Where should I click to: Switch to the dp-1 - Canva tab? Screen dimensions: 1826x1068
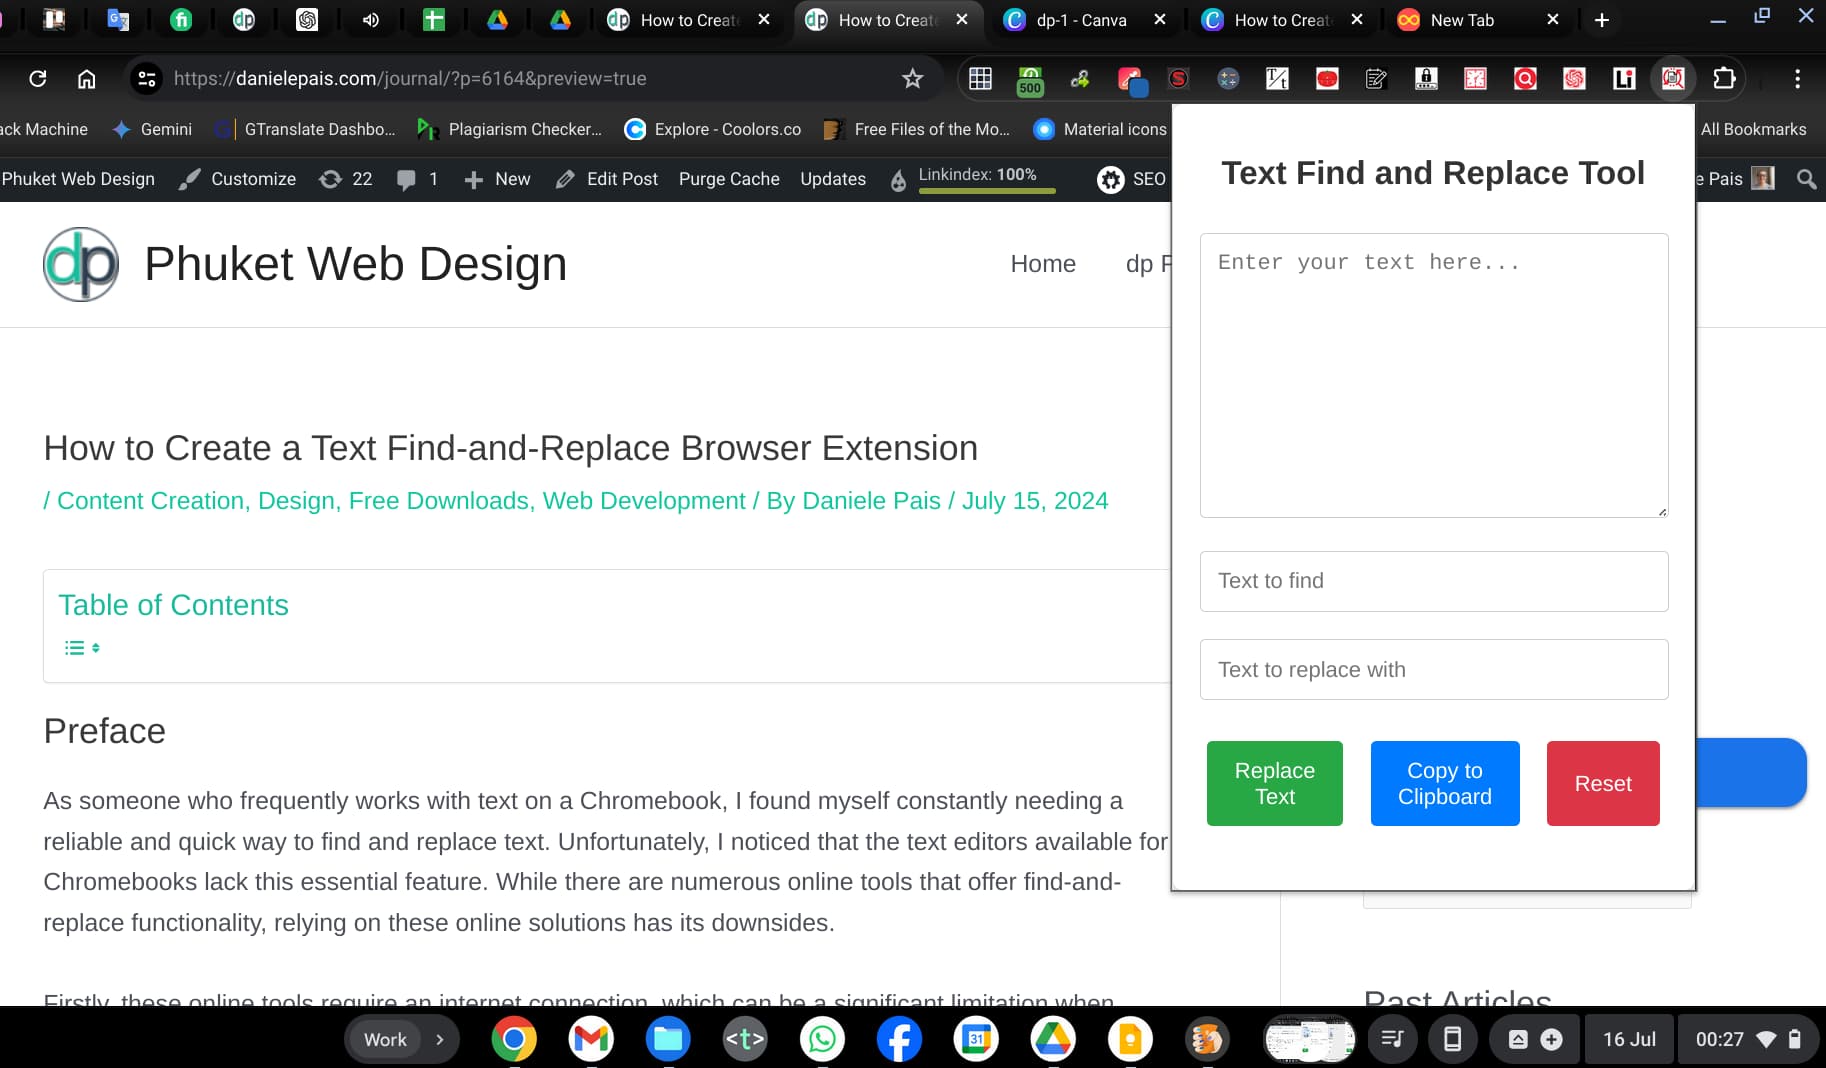[1080, 20]
